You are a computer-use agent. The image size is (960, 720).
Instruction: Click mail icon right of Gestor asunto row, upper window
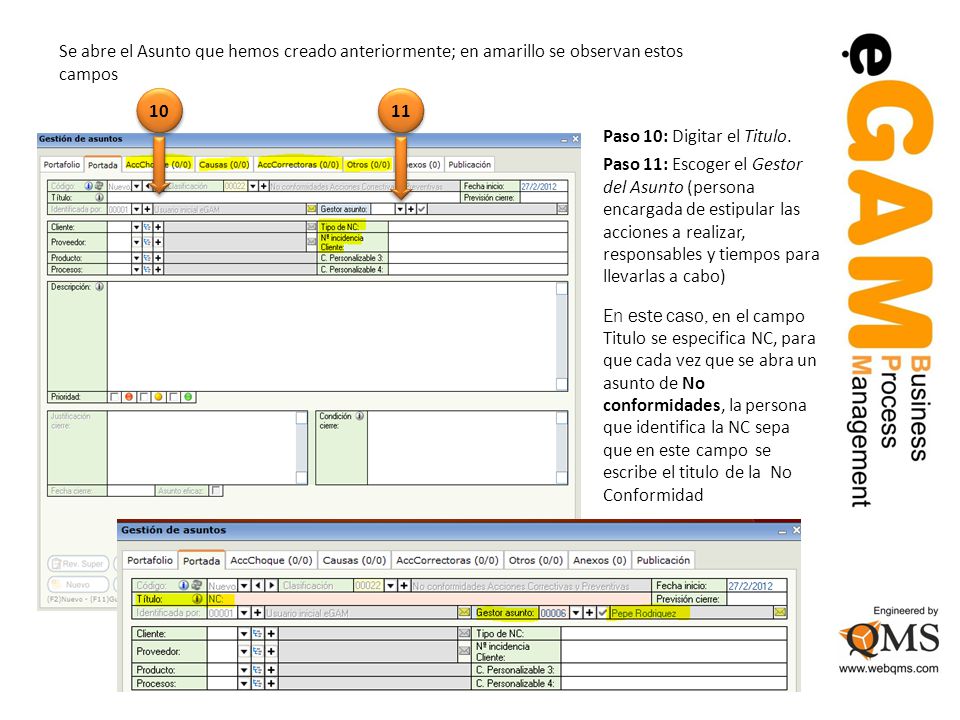coord(562,209)
